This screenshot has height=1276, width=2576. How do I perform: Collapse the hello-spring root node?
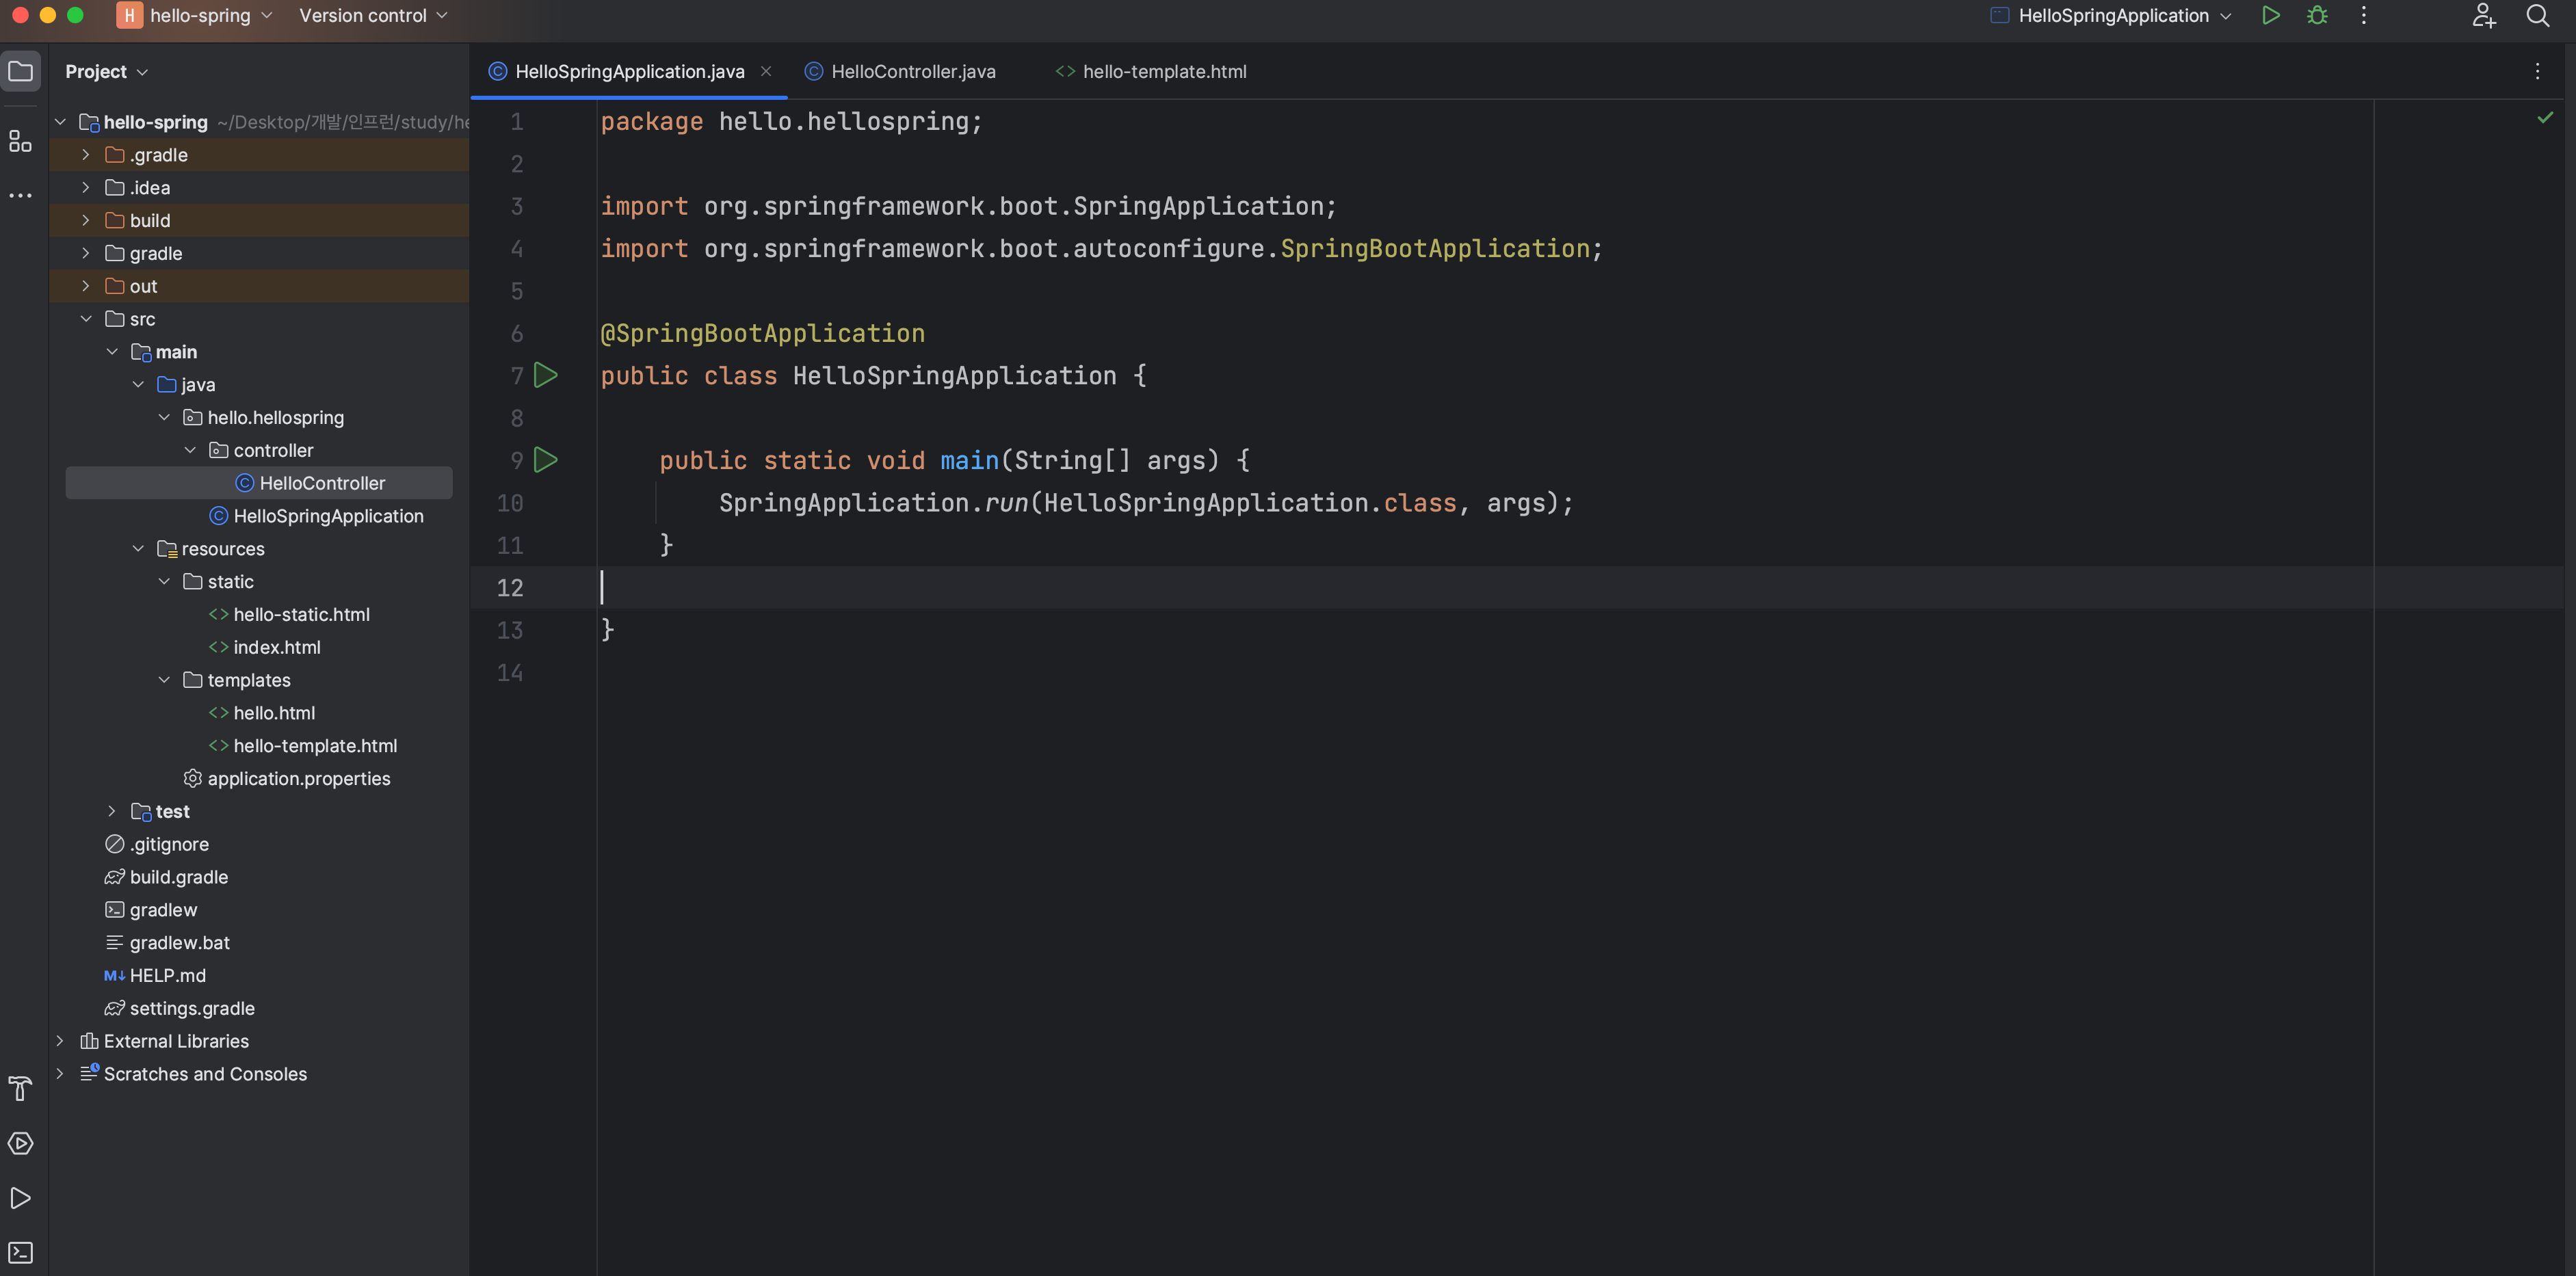click(60, 122)
